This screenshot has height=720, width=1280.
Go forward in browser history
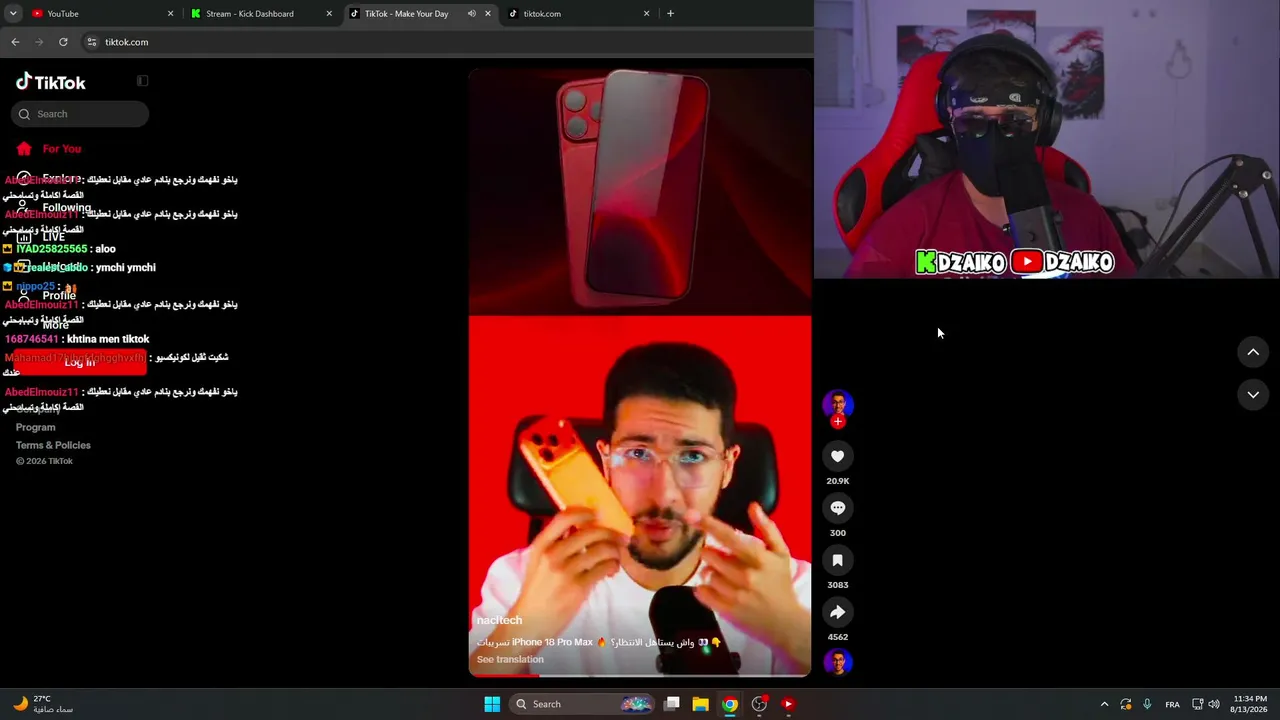coord(39,42)
